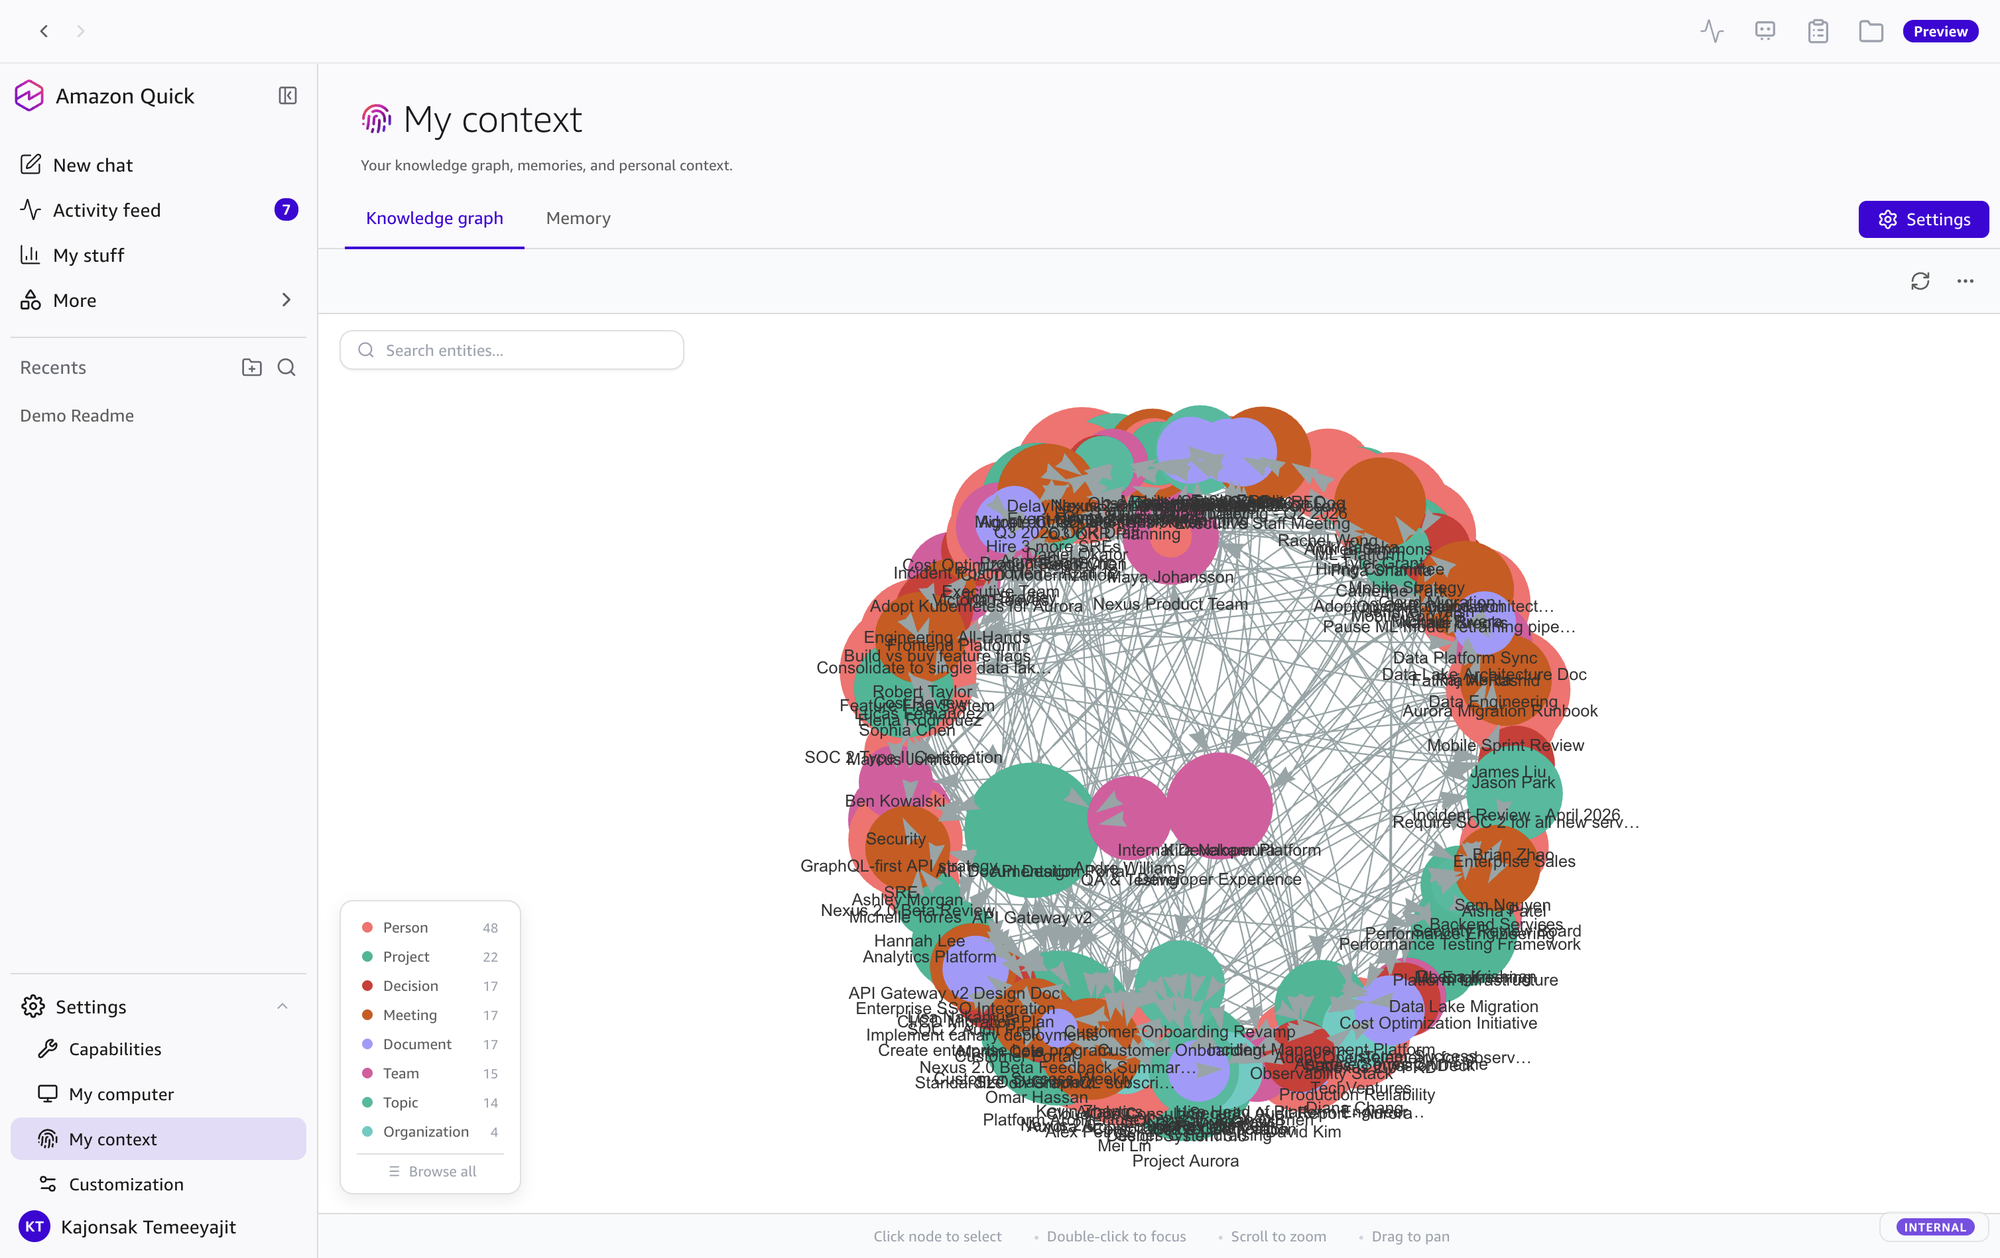
Task: Switch to the Memory tab
Action: (x=578, y=218)
